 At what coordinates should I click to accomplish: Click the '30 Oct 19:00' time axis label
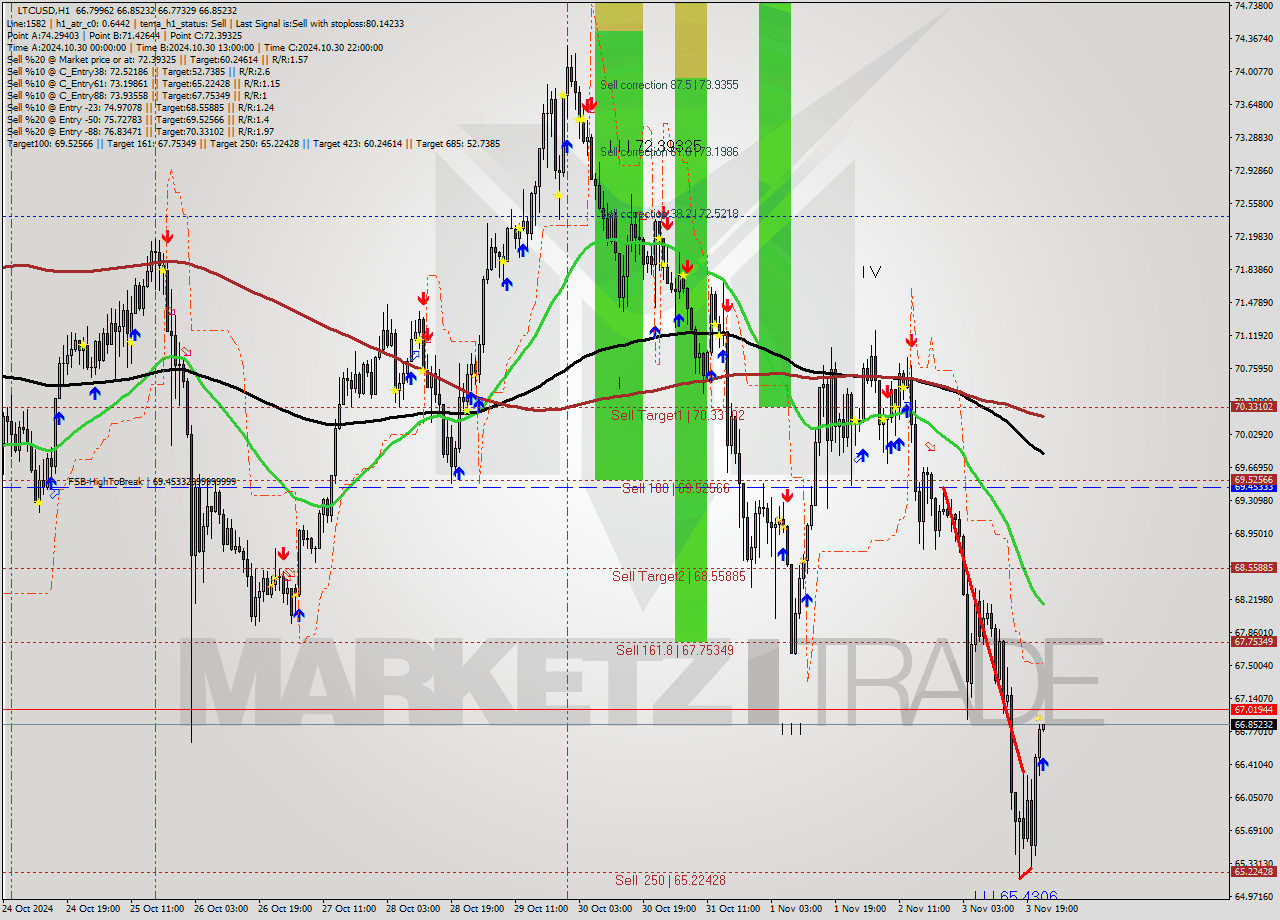668,909
